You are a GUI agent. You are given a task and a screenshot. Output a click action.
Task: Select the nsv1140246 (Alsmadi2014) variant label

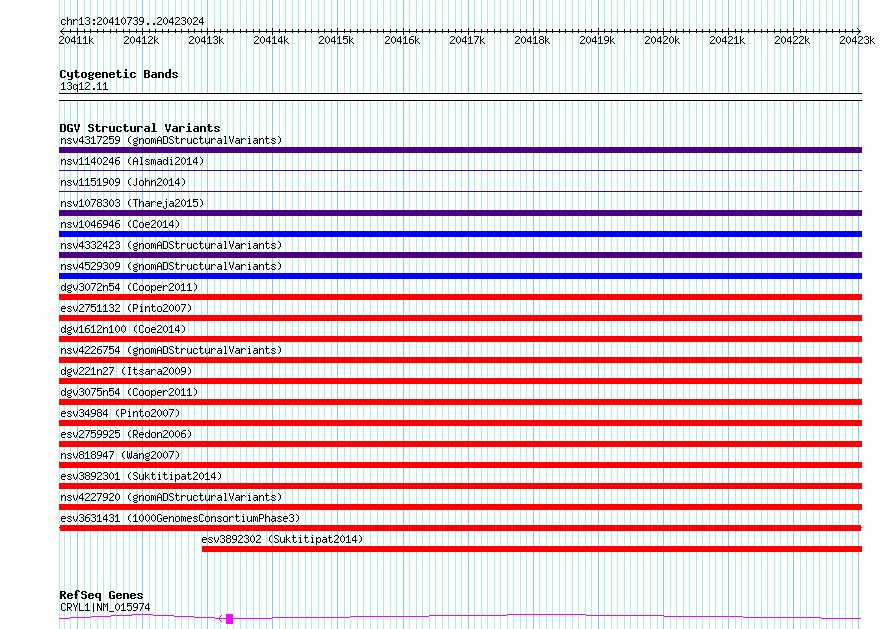(132, 161)
